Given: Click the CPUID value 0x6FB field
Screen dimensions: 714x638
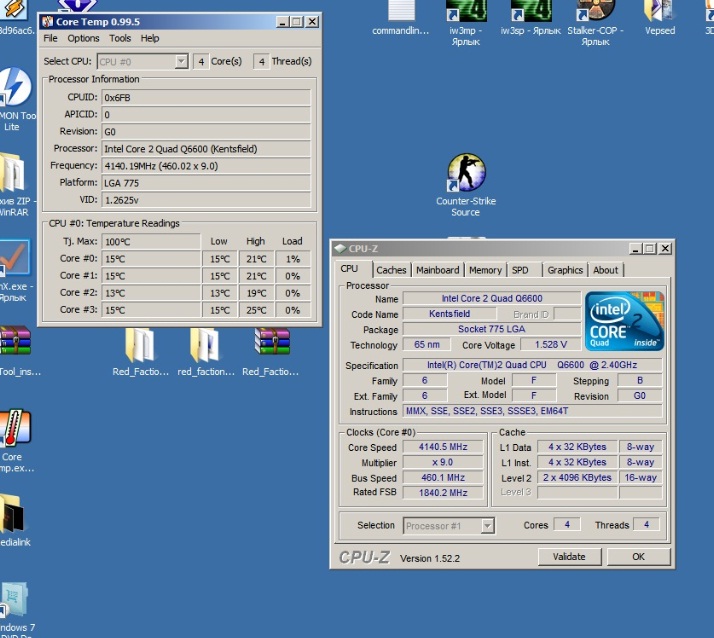Looking at the screenshot, I should pos(206,97).
